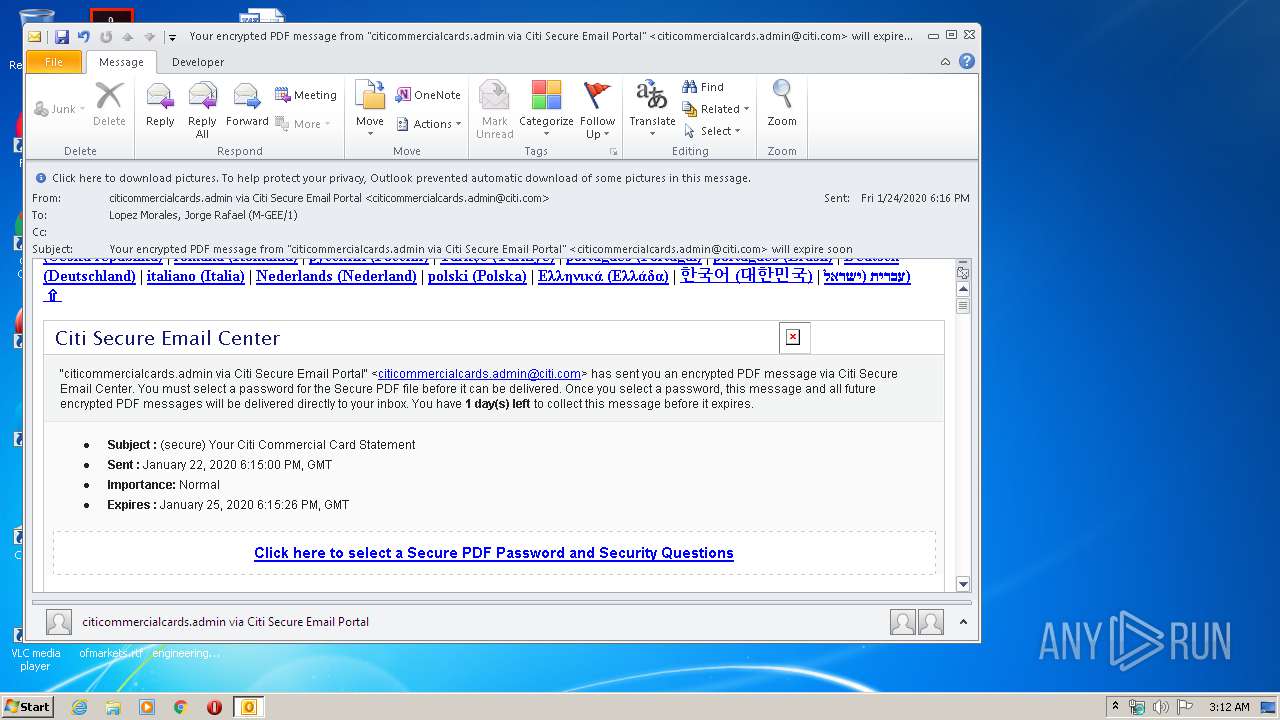Go to the previous item arrow
This screenshot has width=1280, height=720.
click(x=127, y=37)
